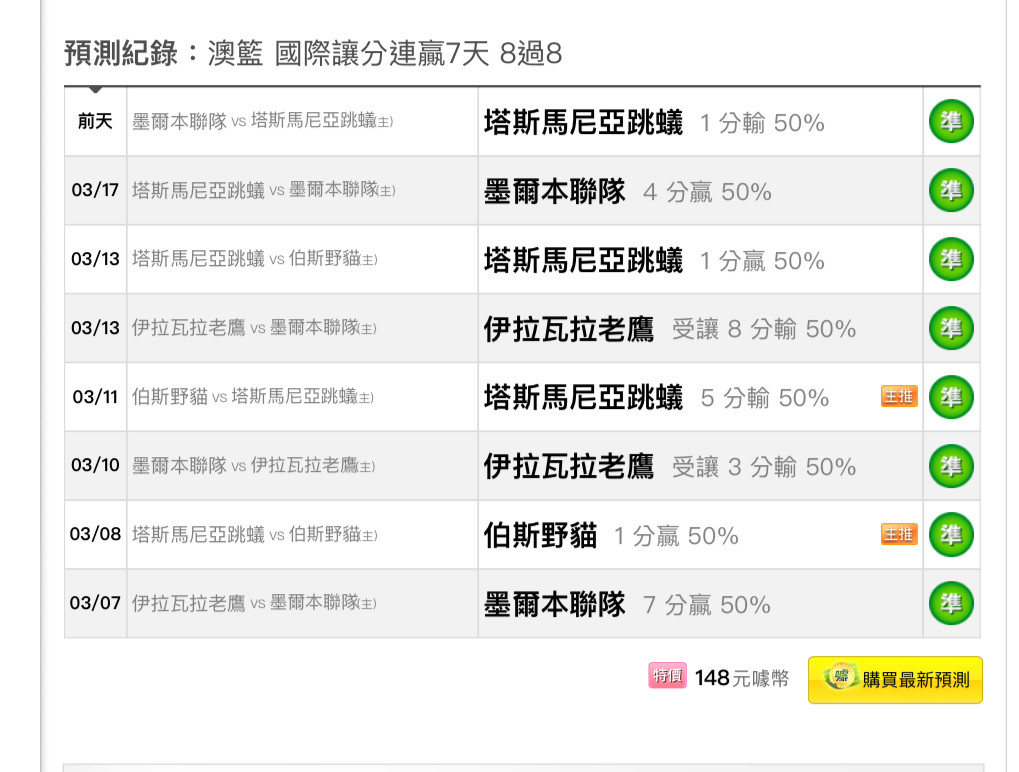Click the 03/10 墨爾本聯隊 vs 伊拉瓦拉老鷹 matchup
Image resolution: width=1019 pixels, height=772 pixels.
253,465
